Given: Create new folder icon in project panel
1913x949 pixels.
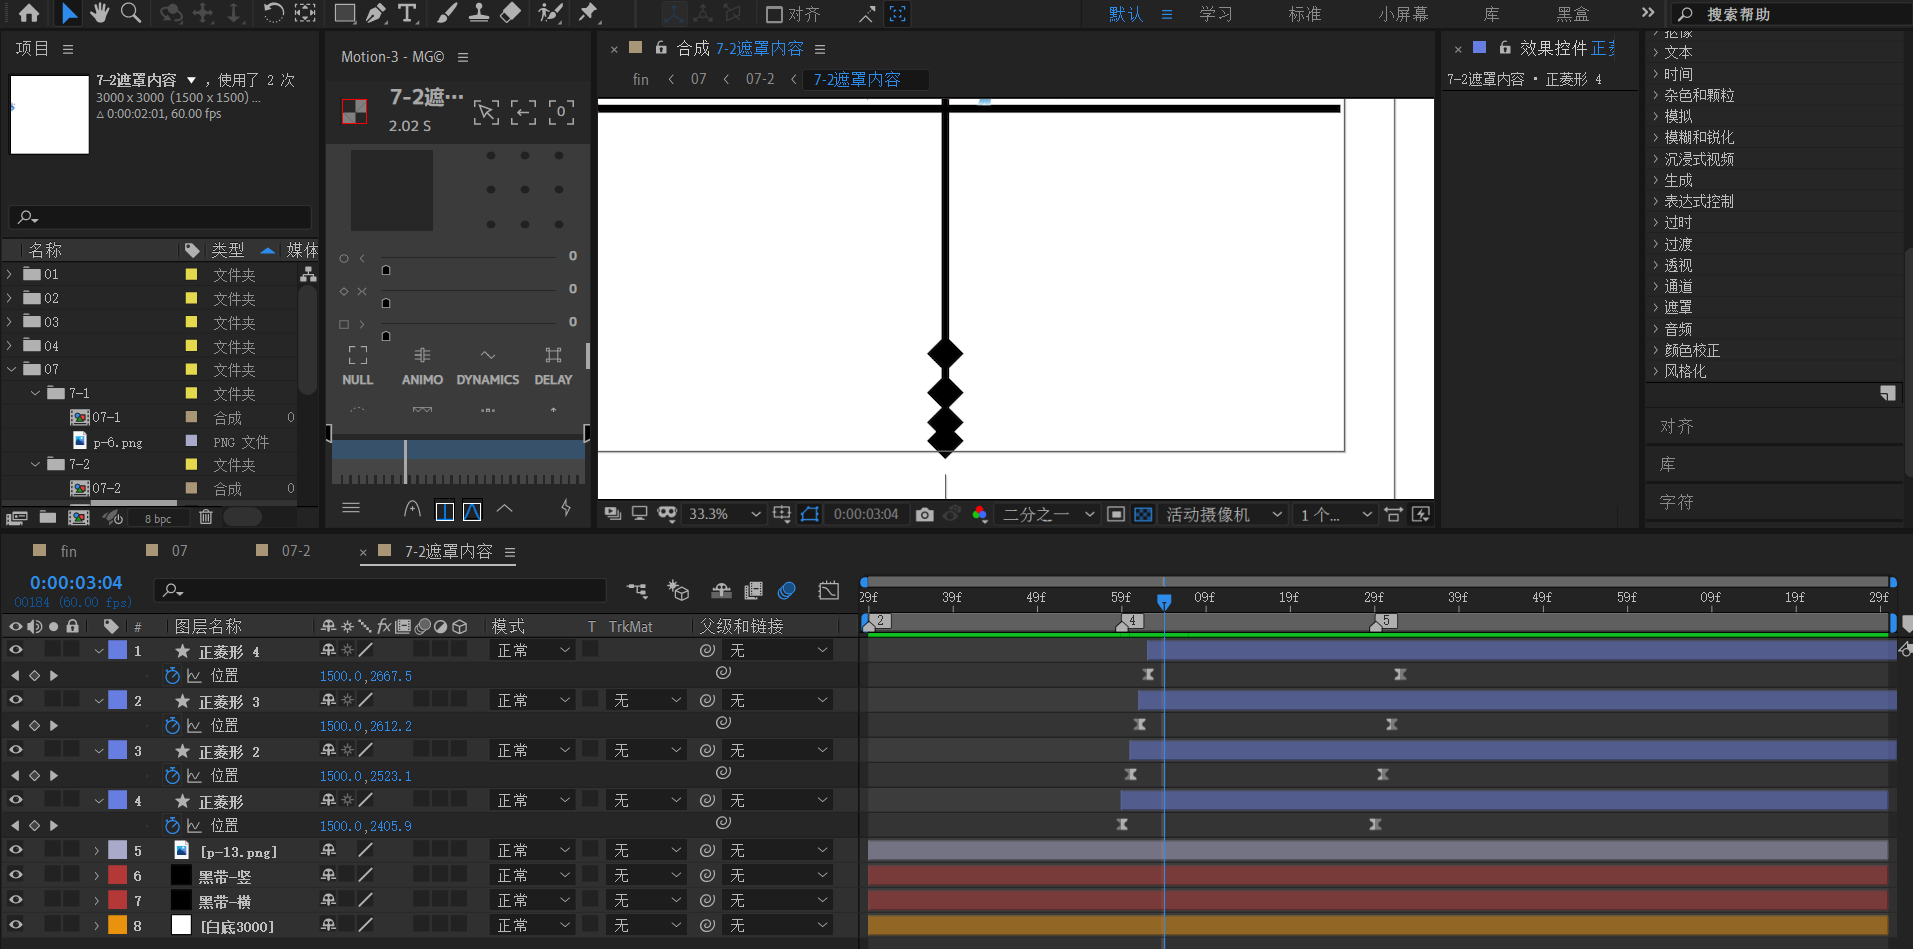Looking at the screenshot, I should (48, 517).
